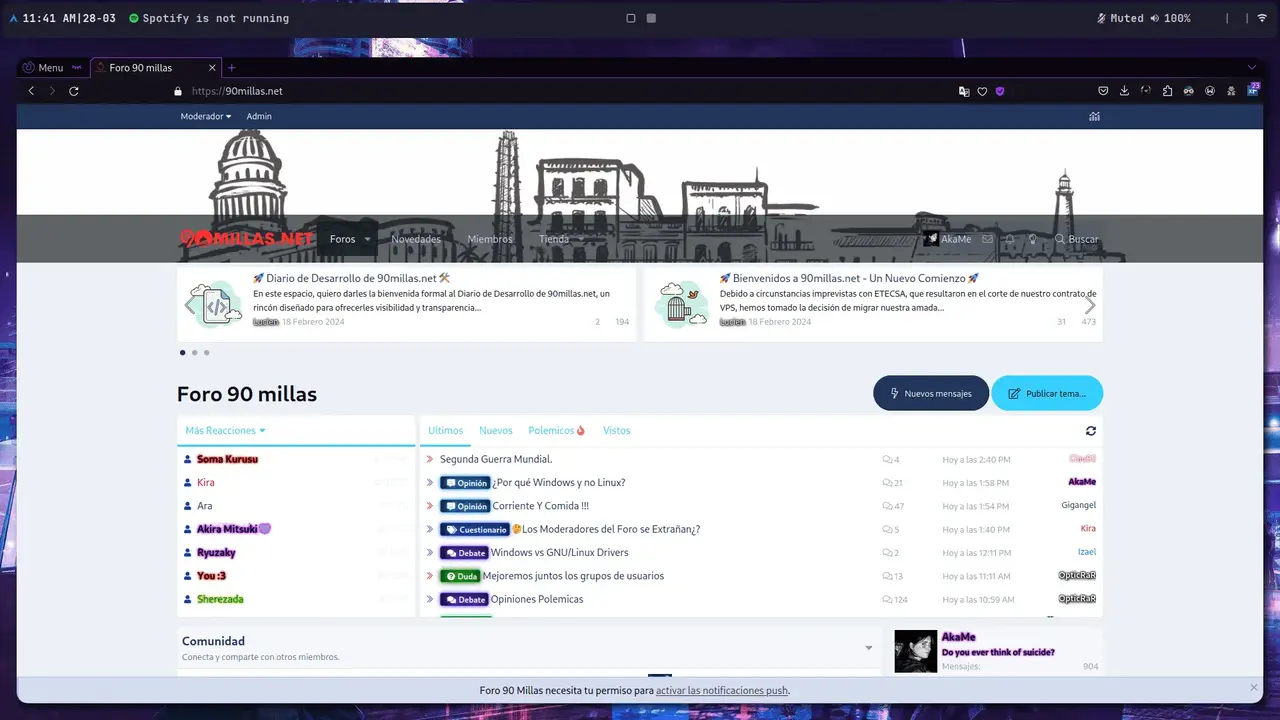Refresh the latest threads widget
1280x720 pixels.
click(x=1091, y=431)
